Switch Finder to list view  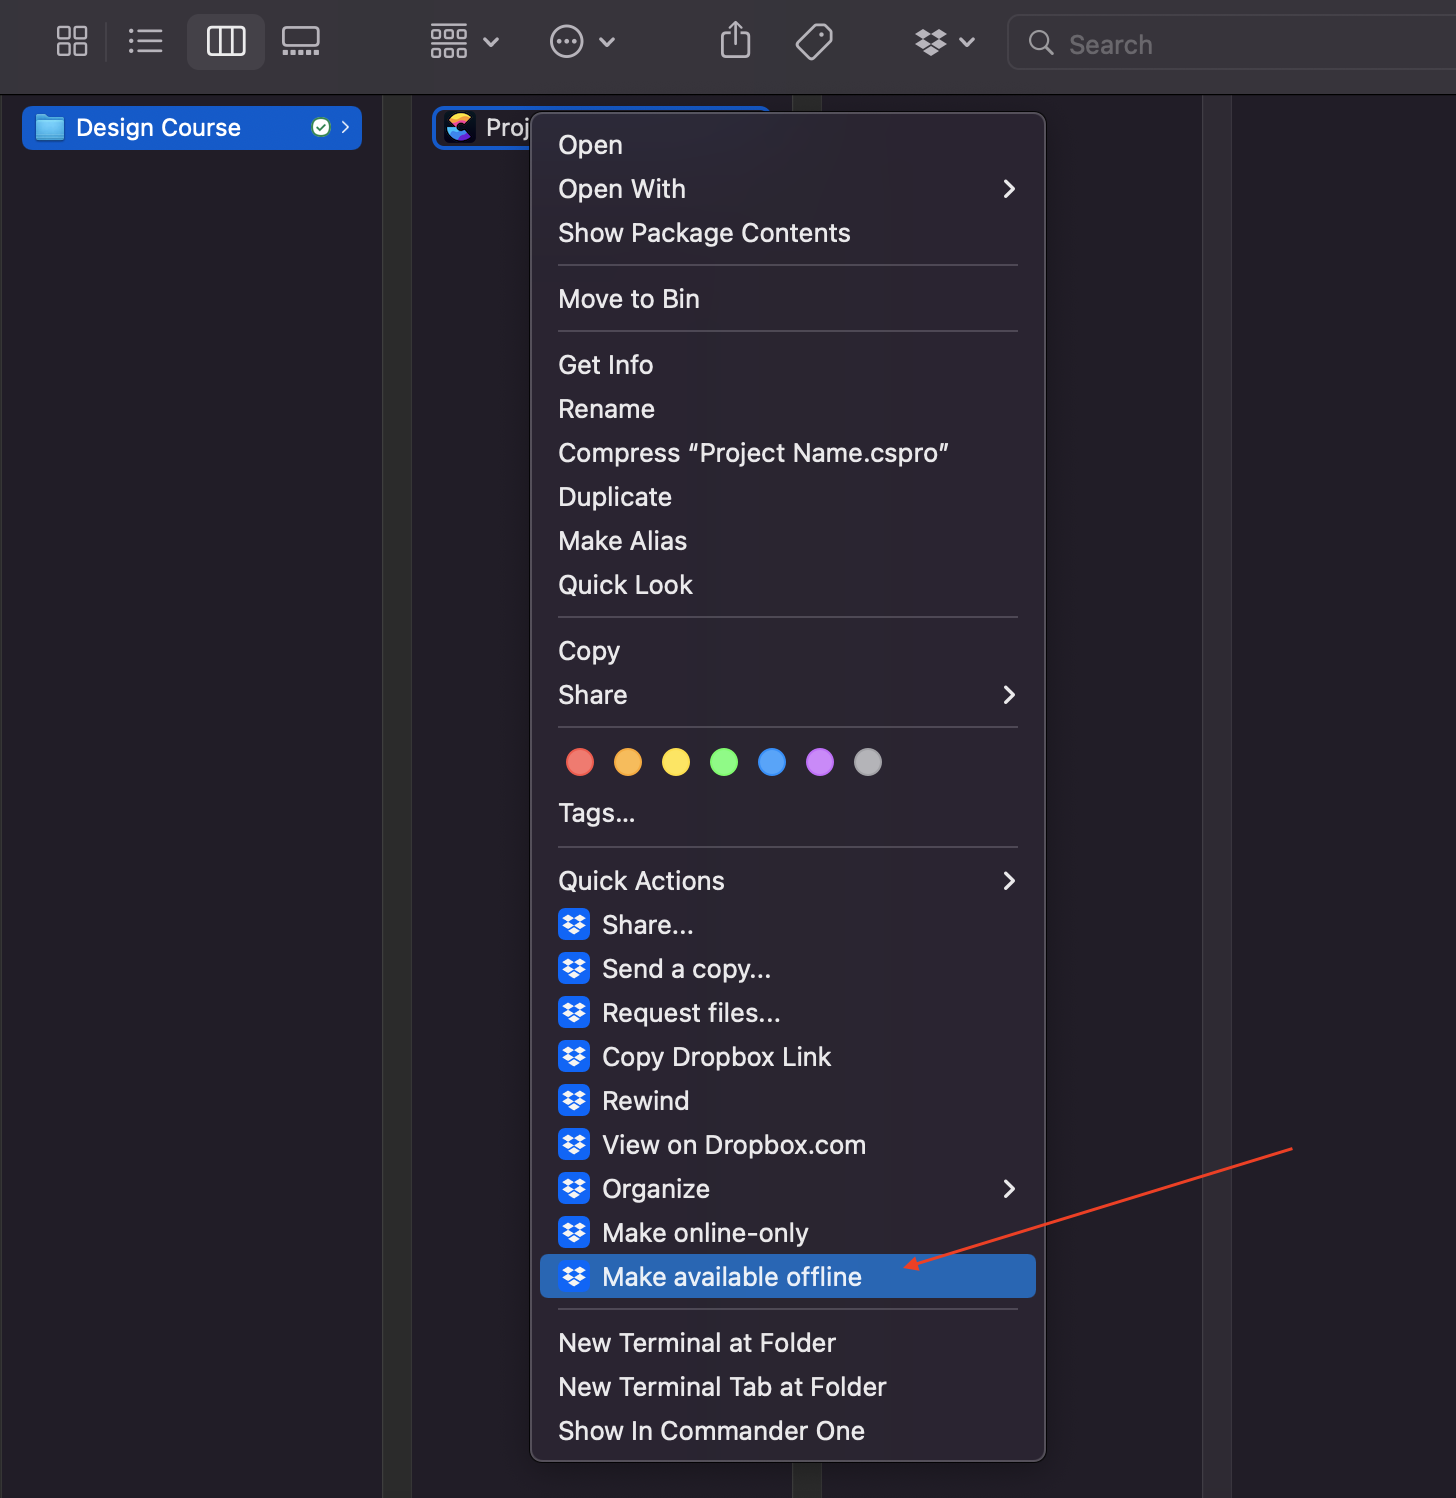click(145, 42)
